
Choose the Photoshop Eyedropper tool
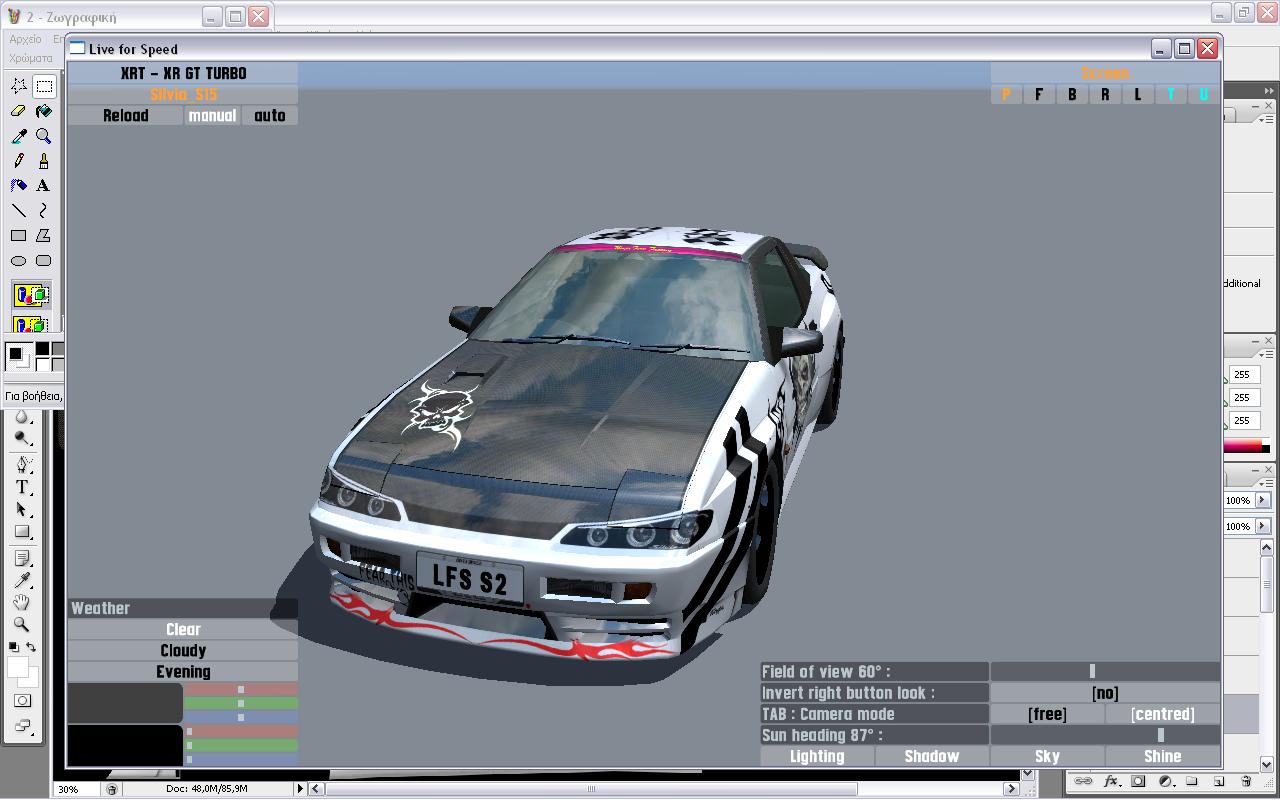(22, 580)
